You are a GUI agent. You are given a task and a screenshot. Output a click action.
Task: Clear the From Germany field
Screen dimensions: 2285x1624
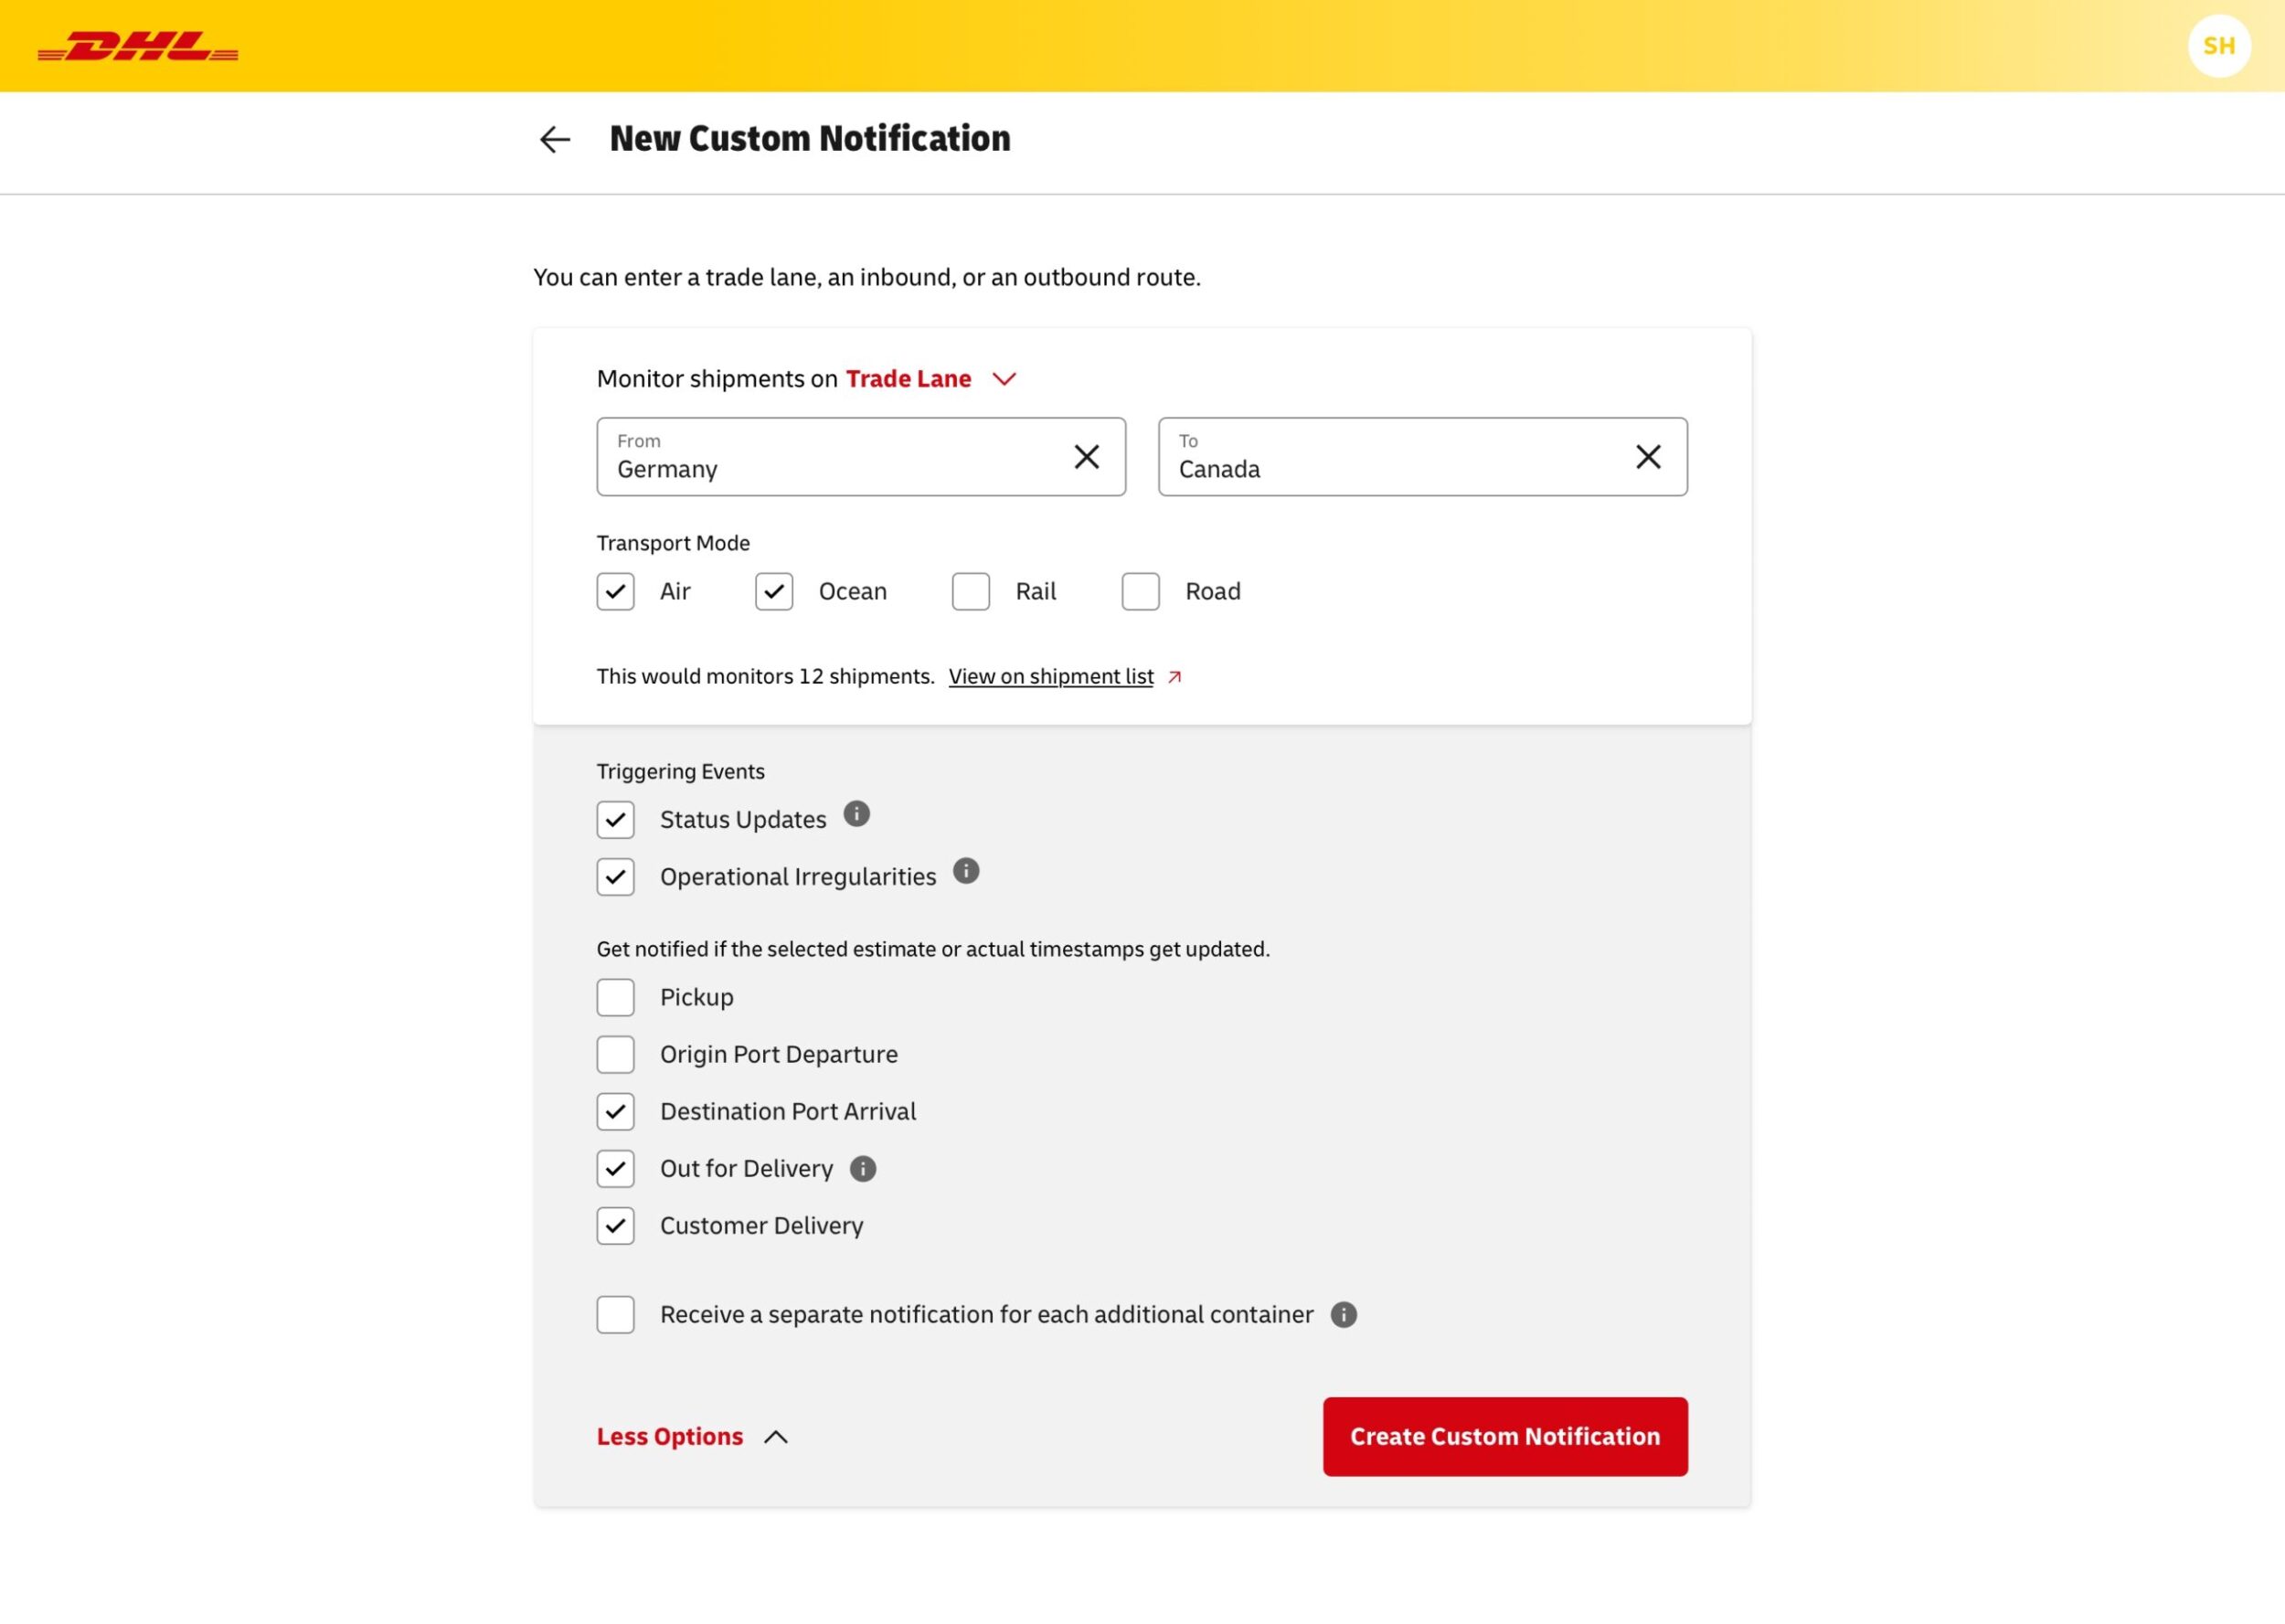point(1086,457)
